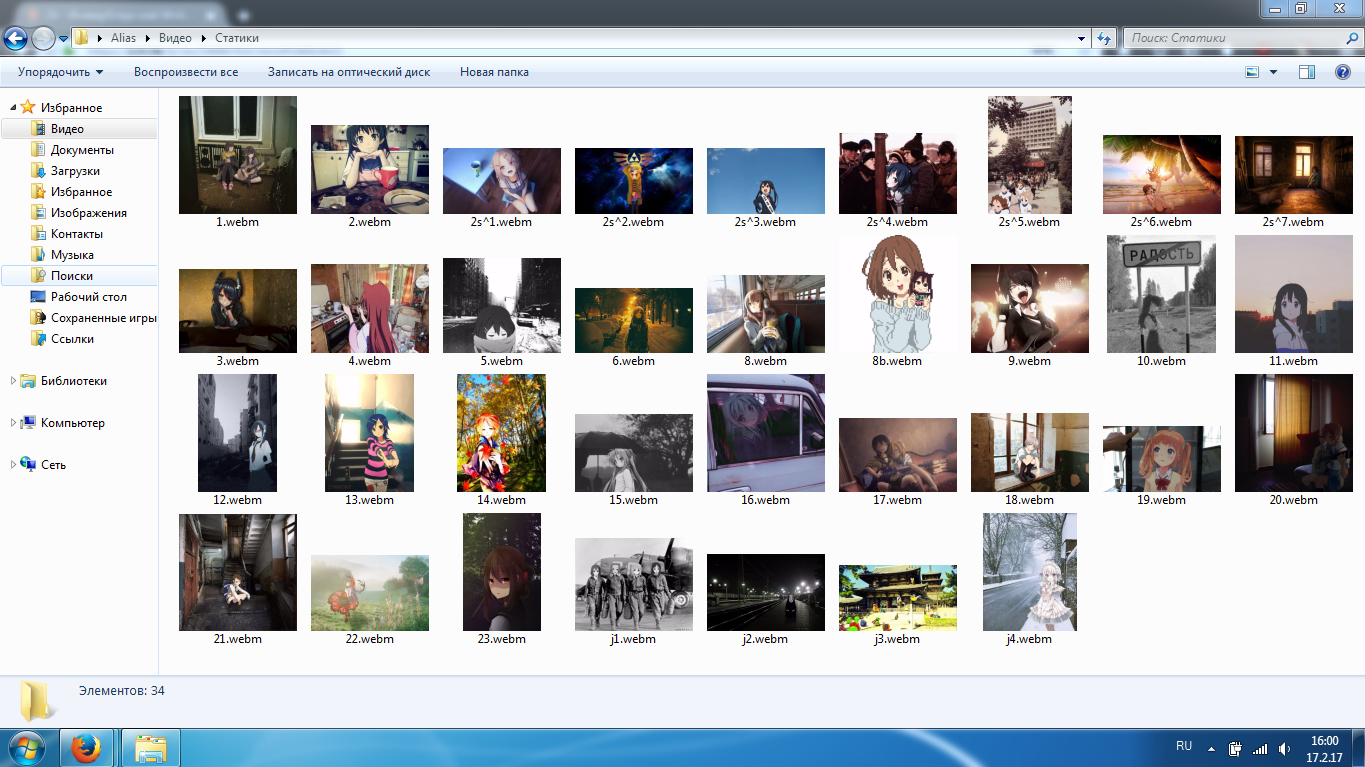
Task: Collapse the "Избранное" tree section
Action: (x=13, y=107)
